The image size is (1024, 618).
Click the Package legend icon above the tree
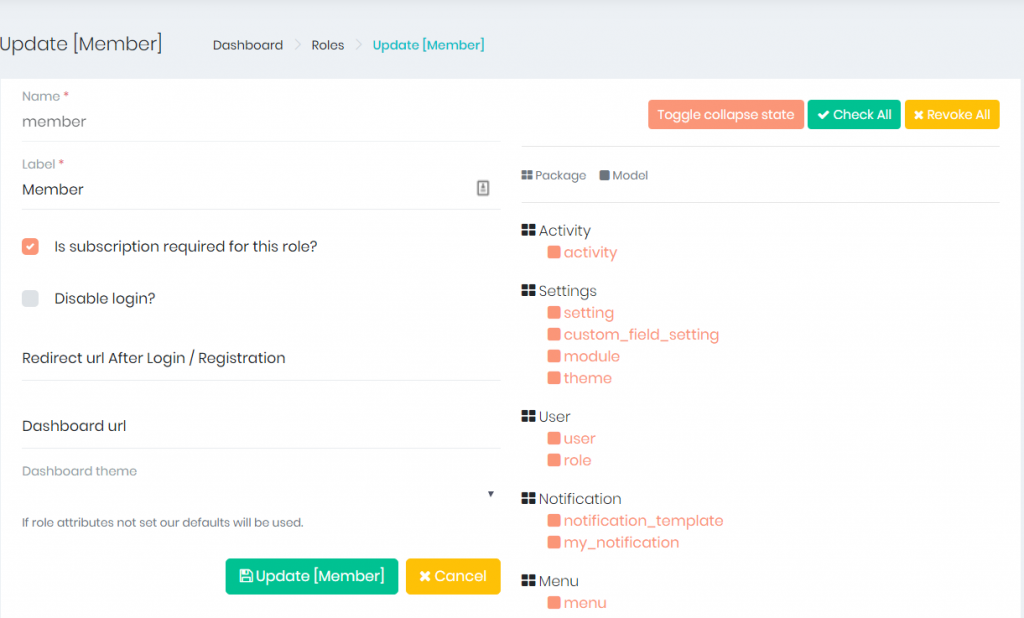pos(526,175)
